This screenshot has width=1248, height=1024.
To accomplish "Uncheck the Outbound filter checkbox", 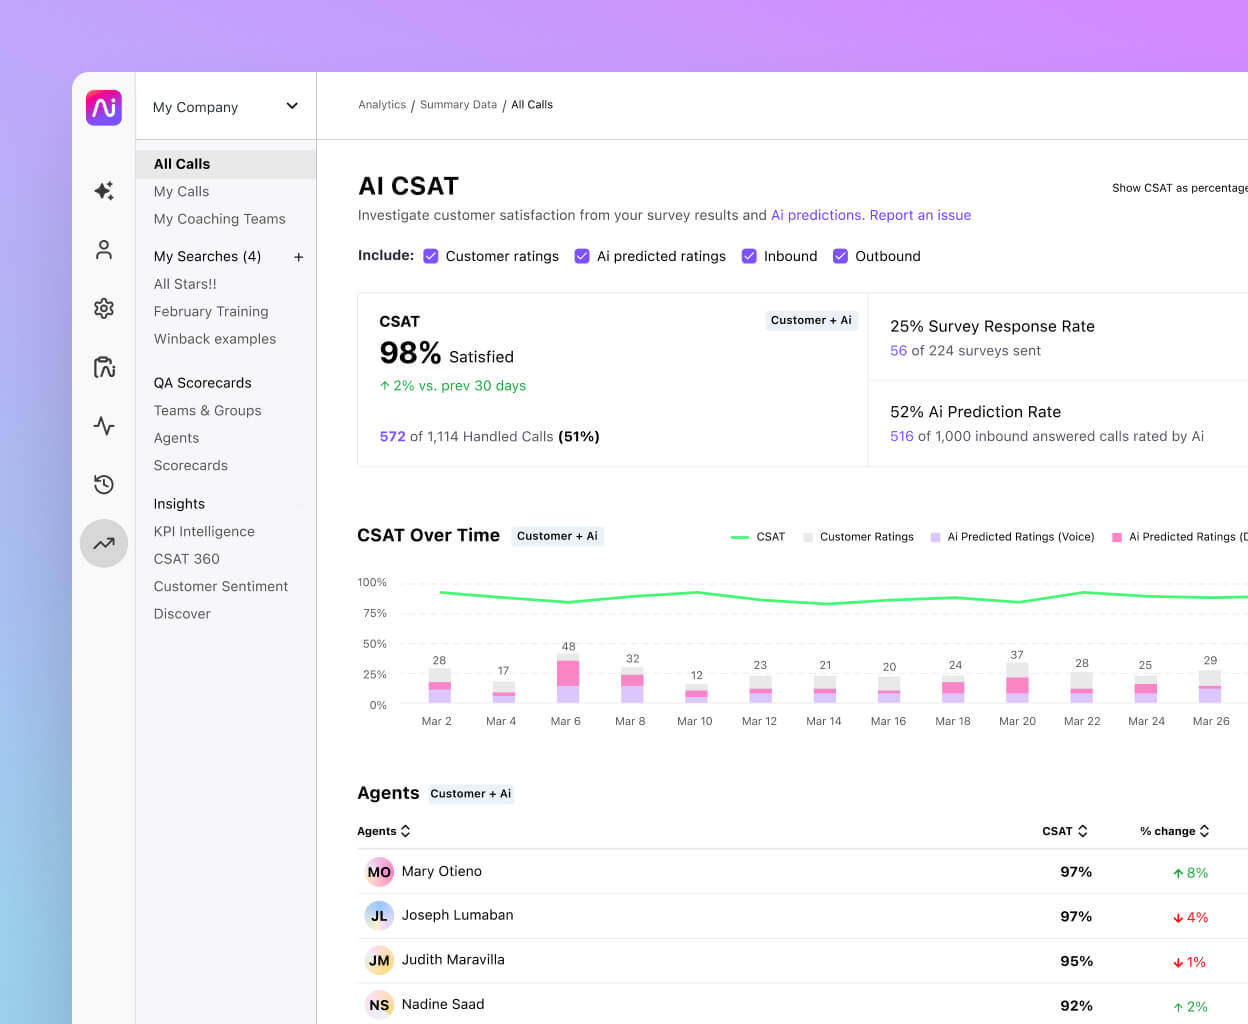I will [840, 256].
